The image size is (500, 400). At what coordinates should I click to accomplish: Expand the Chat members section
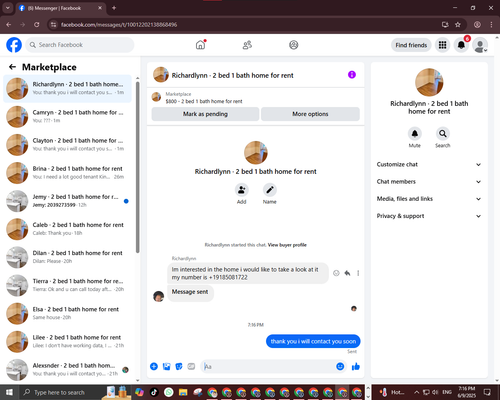pos(429,182)
